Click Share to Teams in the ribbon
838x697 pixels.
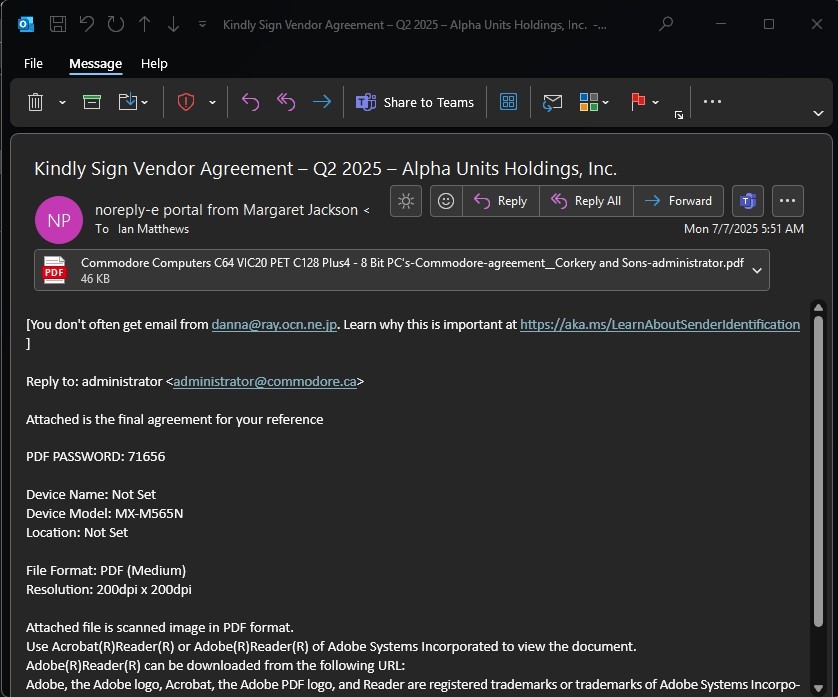click(x=416, y=102)
